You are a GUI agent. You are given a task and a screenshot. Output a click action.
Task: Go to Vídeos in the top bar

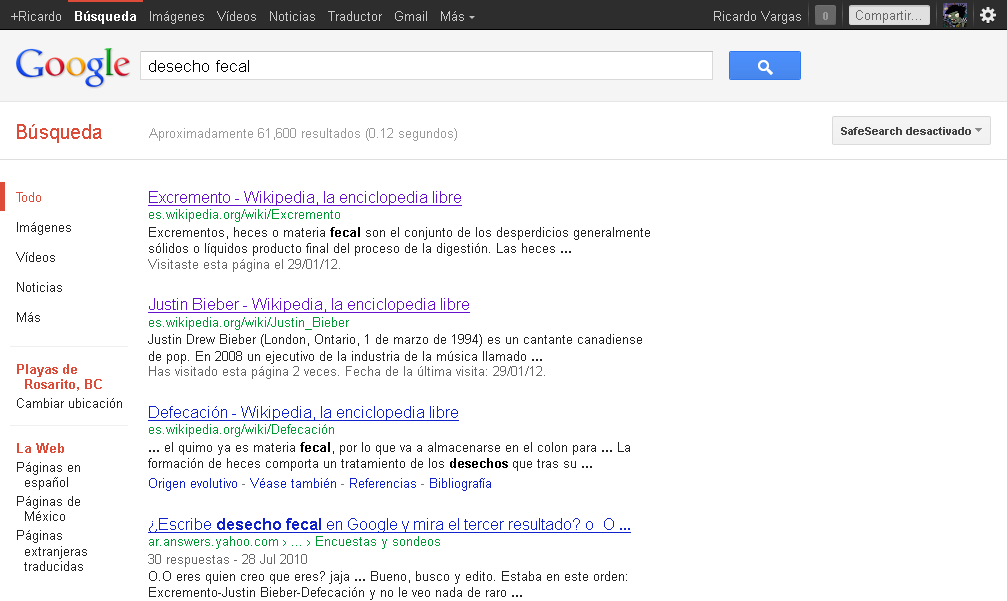[x=236, y=17]
